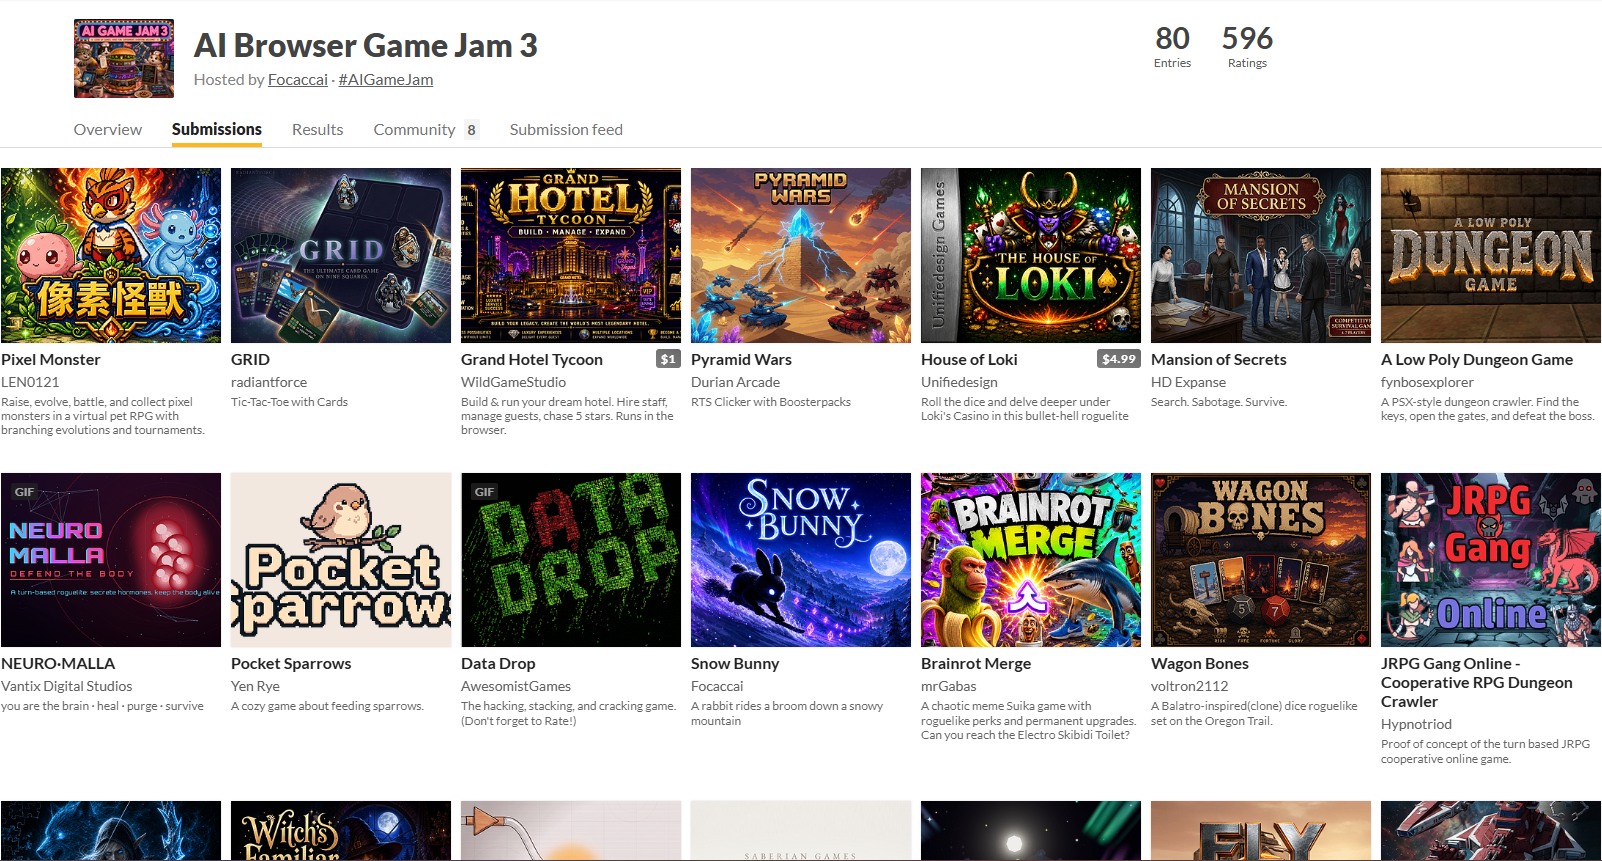
Task: Open the Wagon Bones cover thumbnail
Action: [x=1261, y=560]
